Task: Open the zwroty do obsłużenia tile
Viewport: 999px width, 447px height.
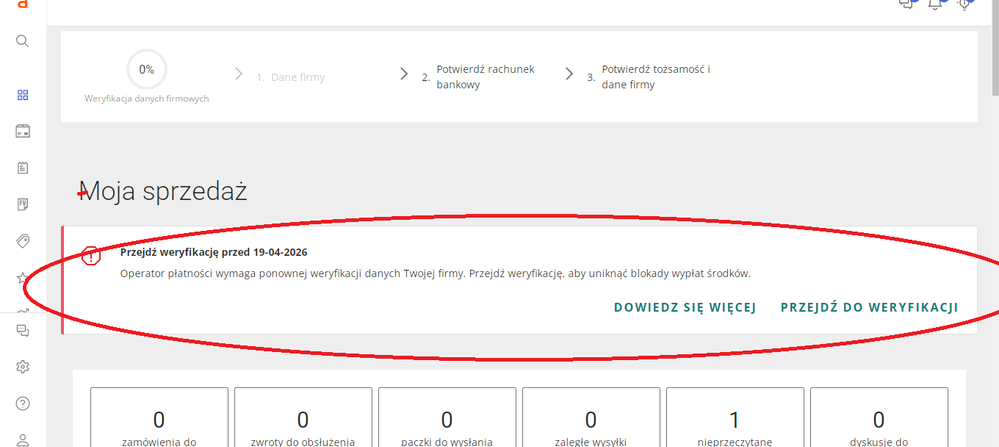Action: pos(302,420)
